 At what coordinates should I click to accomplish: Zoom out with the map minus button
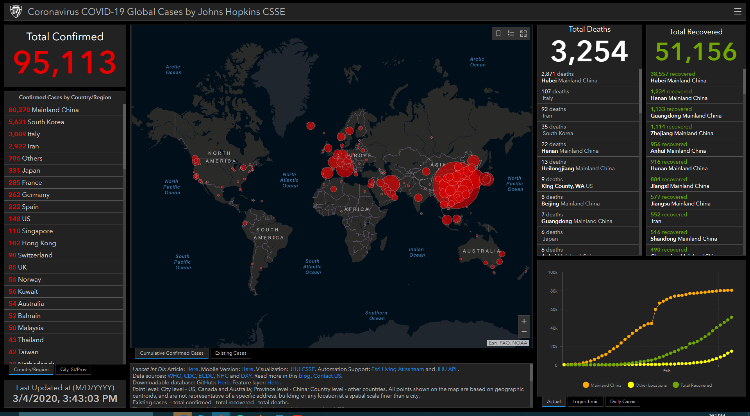click(x=523, y=332)
